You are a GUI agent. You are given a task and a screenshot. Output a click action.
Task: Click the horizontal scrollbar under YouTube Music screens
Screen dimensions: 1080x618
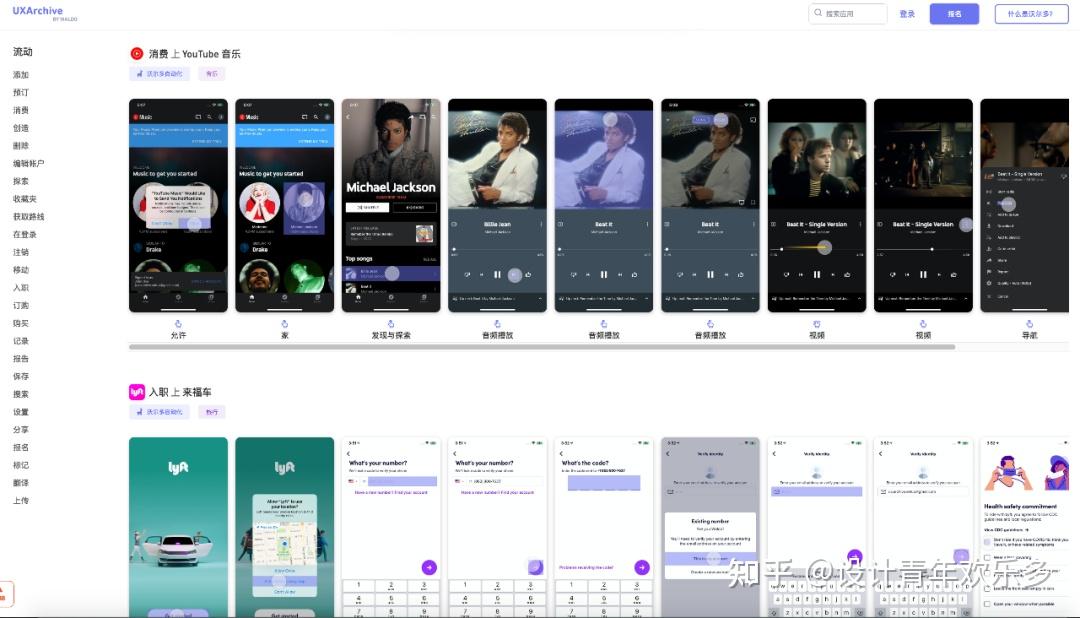[541, 347]
